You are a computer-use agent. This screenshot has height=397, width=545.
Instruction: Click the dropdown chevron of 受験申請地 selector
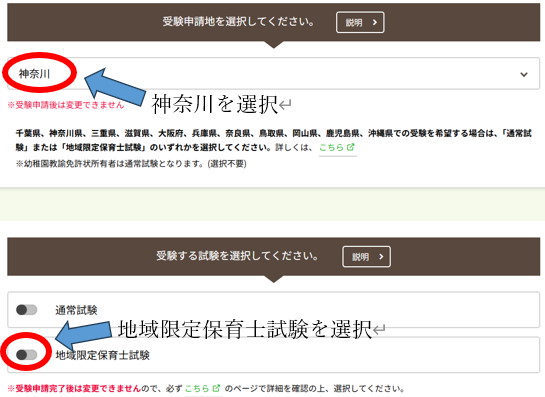tap(524, 74)
